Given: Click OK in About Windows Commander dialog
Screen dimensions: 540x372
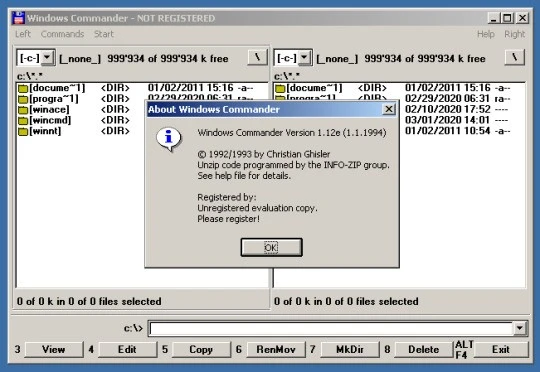Looking at the screenshot, I should click(x=271, y=247).
